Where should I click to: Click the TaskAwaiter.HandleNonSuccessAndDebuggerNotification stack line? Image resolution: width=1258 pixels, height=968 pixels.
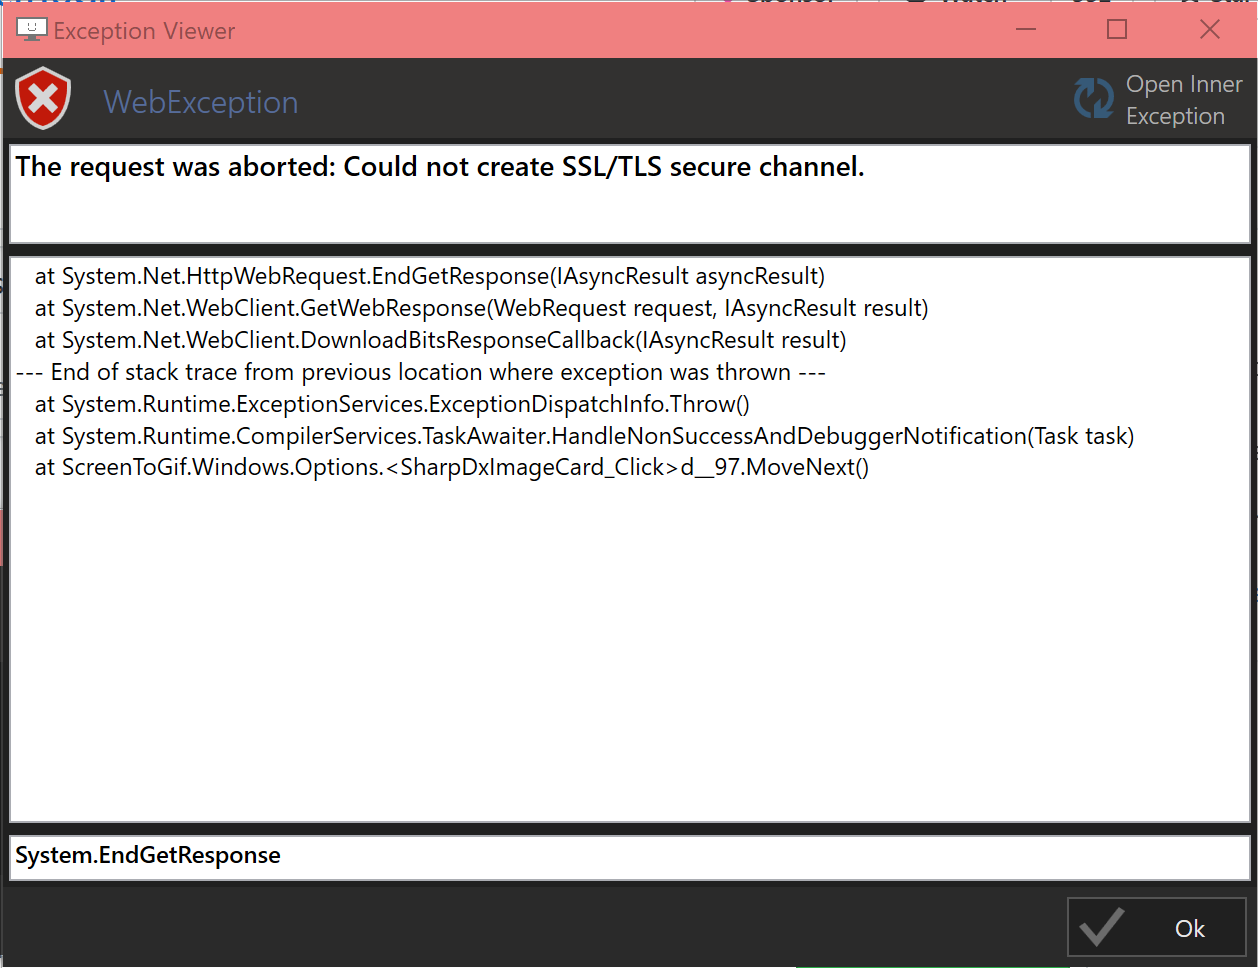[585, 435]
